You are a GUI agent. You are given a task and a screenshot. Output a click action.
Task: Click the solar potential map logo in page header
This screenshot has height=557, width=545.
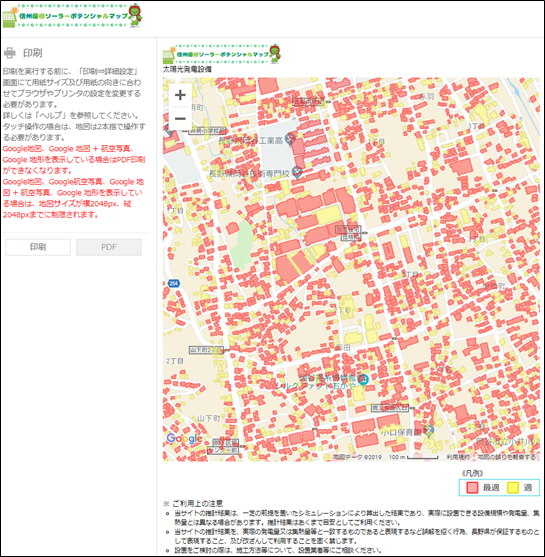tap(72, 15)
